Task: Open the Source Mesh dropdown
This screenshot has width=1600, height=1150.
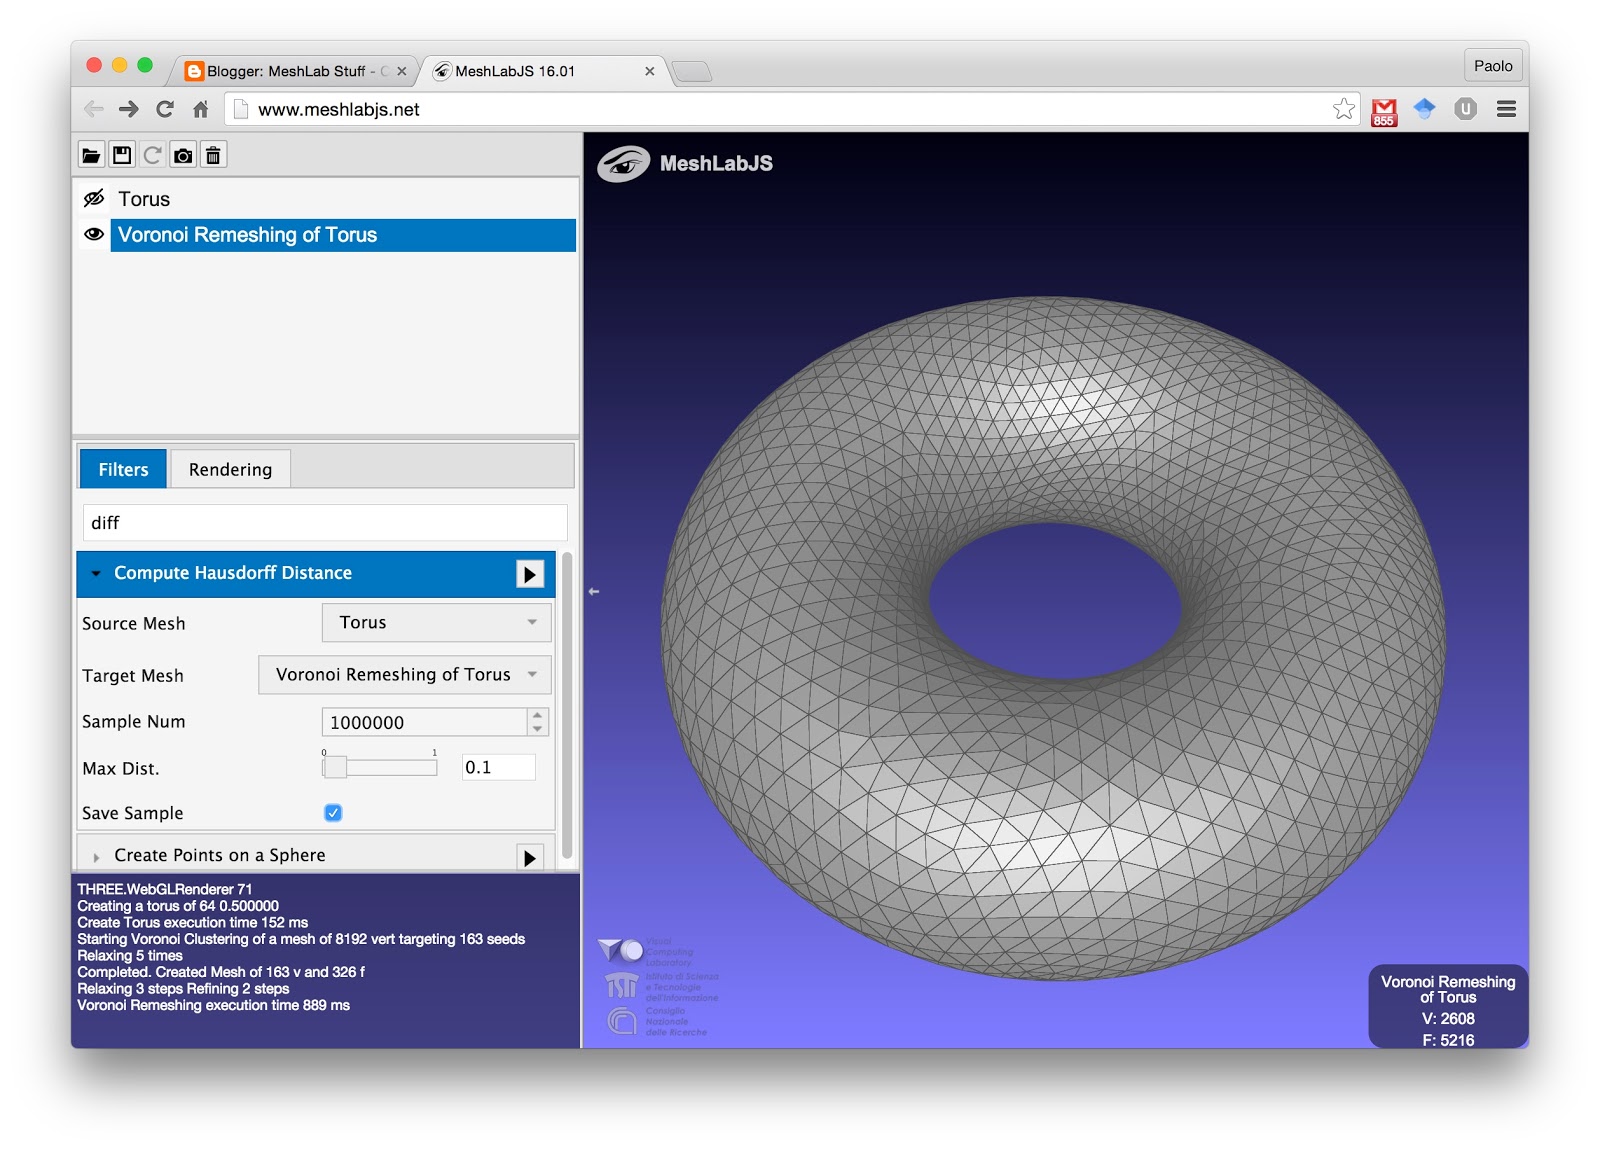Action: [435, 622]
